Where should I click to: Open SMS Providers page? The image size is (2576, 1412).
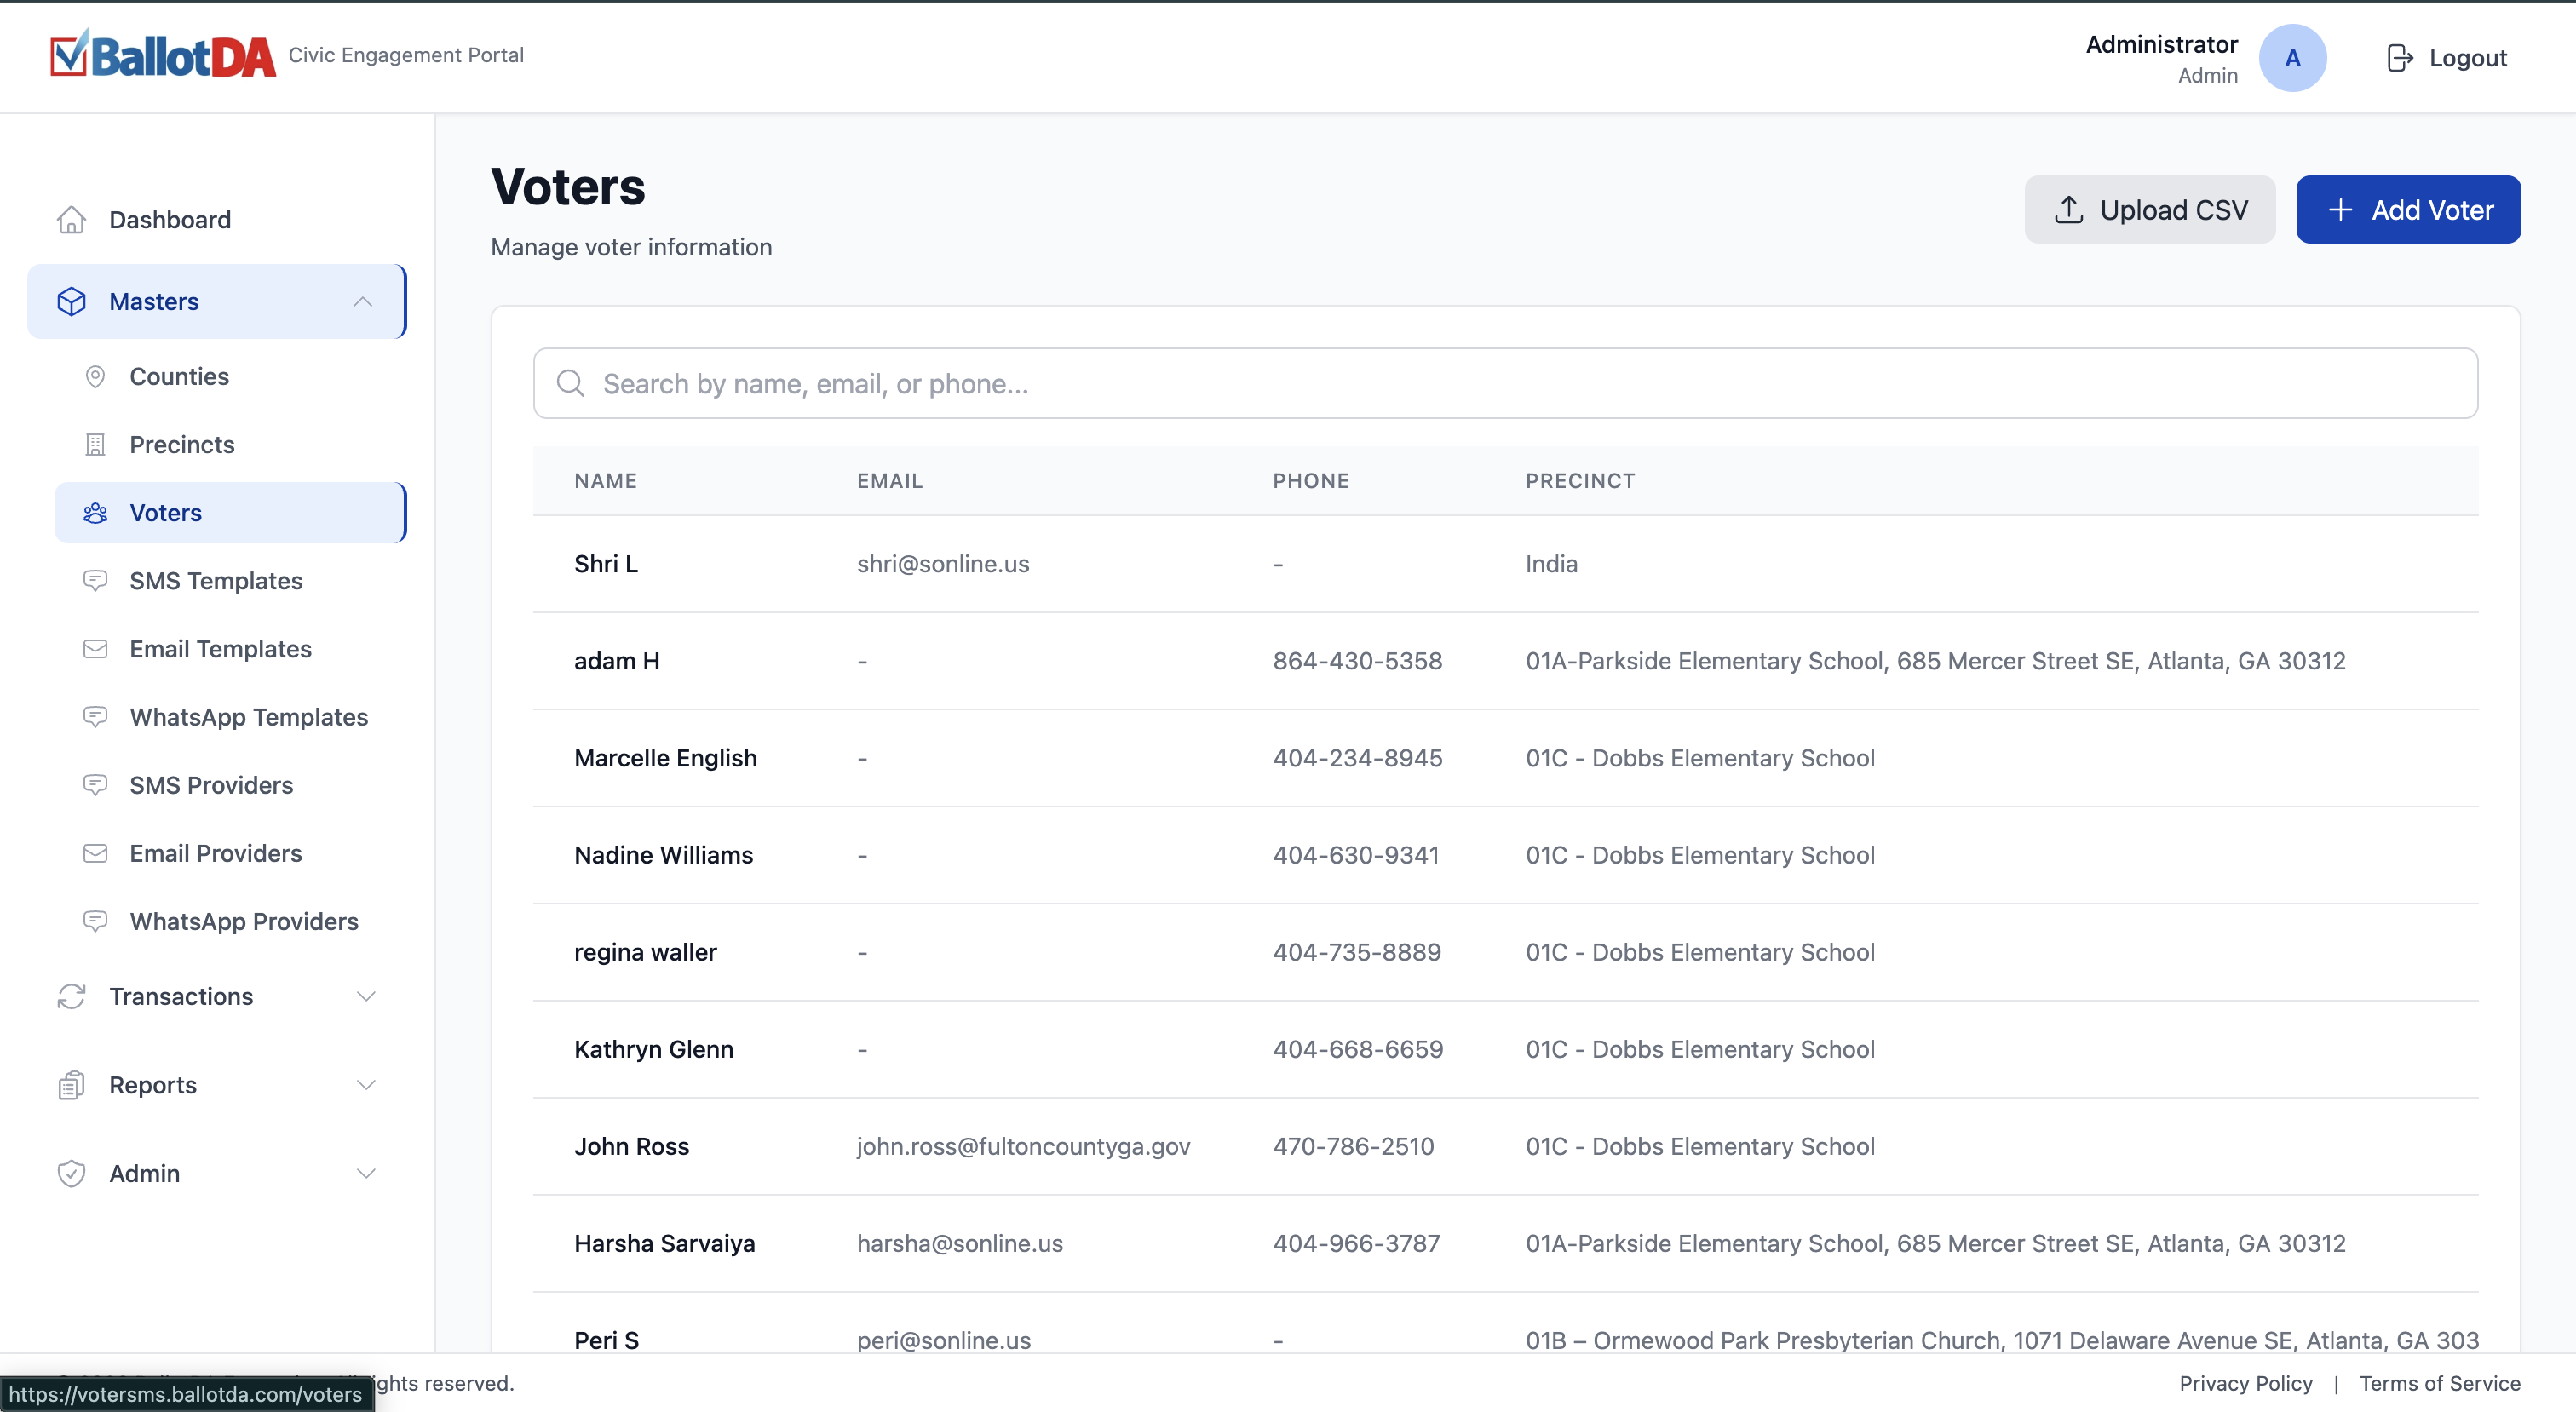click(230, 784)
